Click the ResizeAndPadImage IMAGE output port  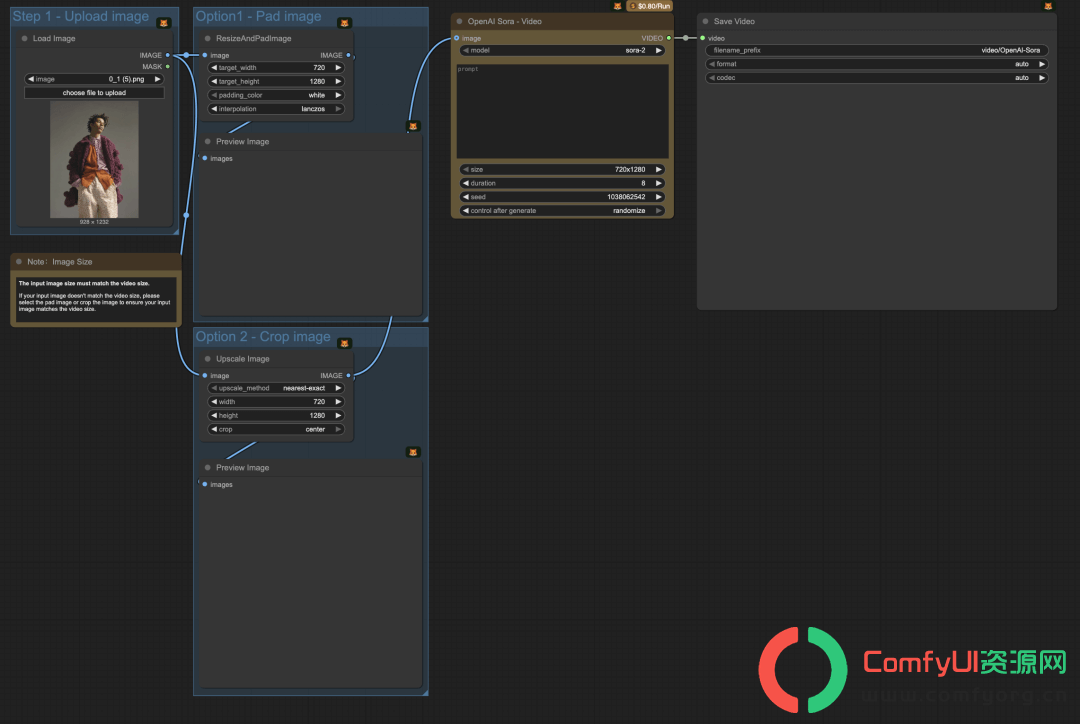(x=349, y=55)
